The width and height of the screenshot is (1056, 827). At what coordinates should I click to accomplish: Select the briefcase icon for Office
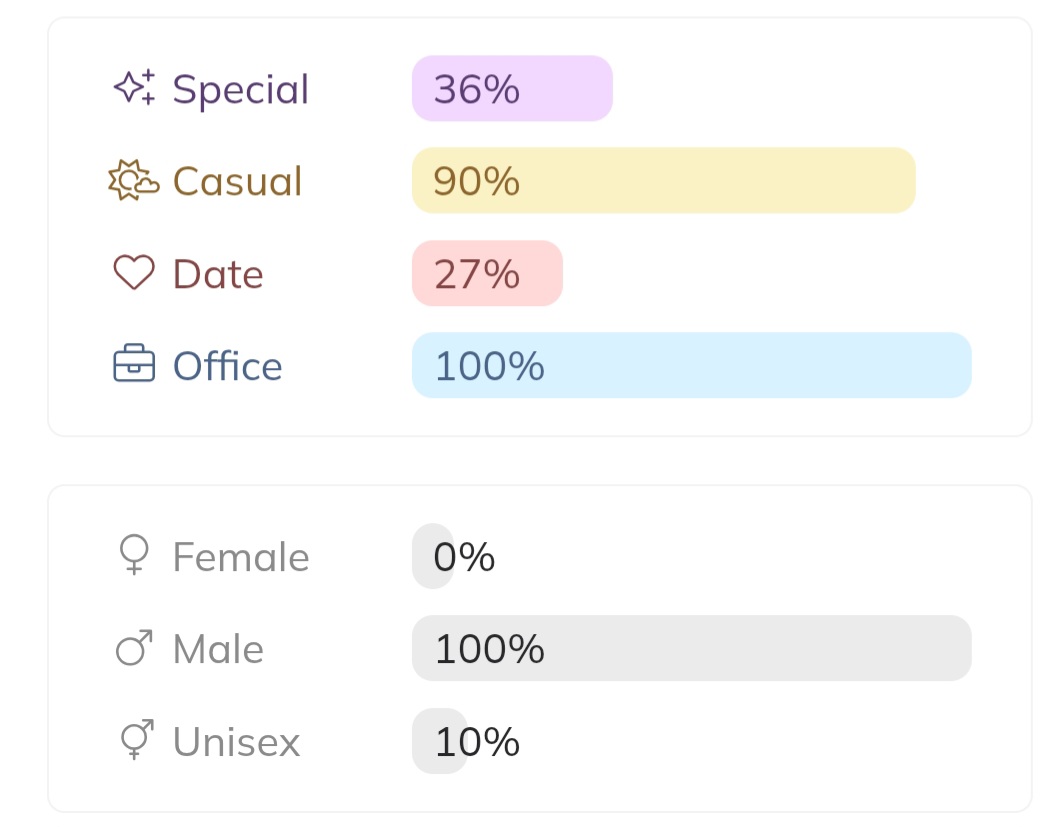tap(134, 365)
